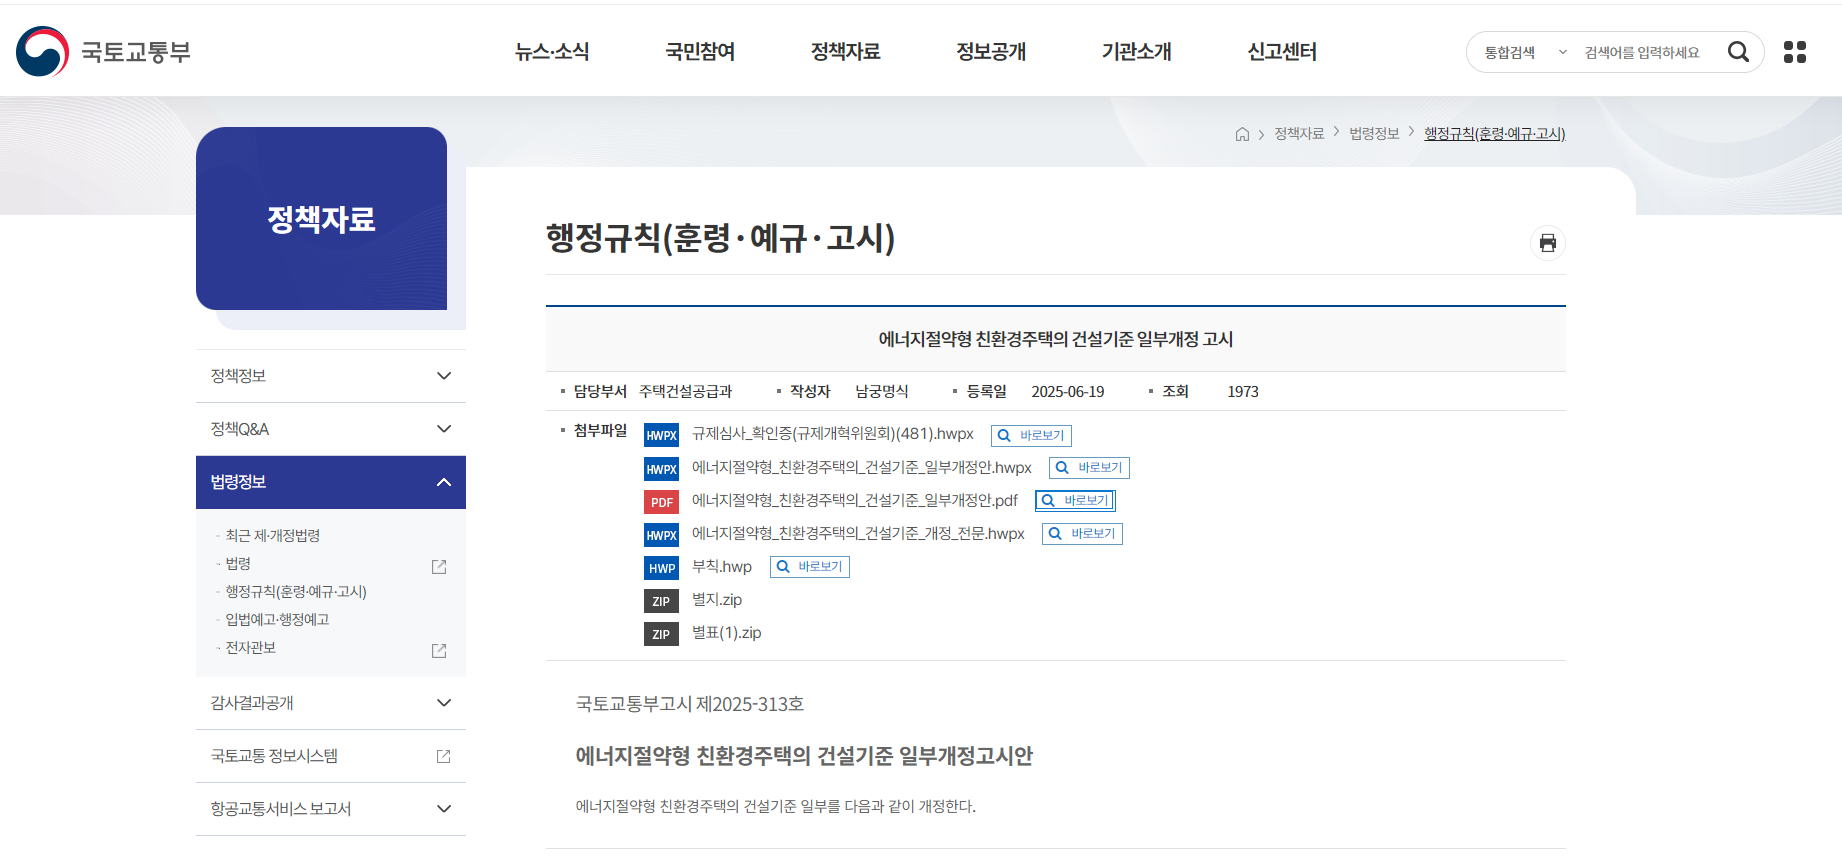
Task: Open the 정보공개 top menu
Action: (x=991, y=52)
